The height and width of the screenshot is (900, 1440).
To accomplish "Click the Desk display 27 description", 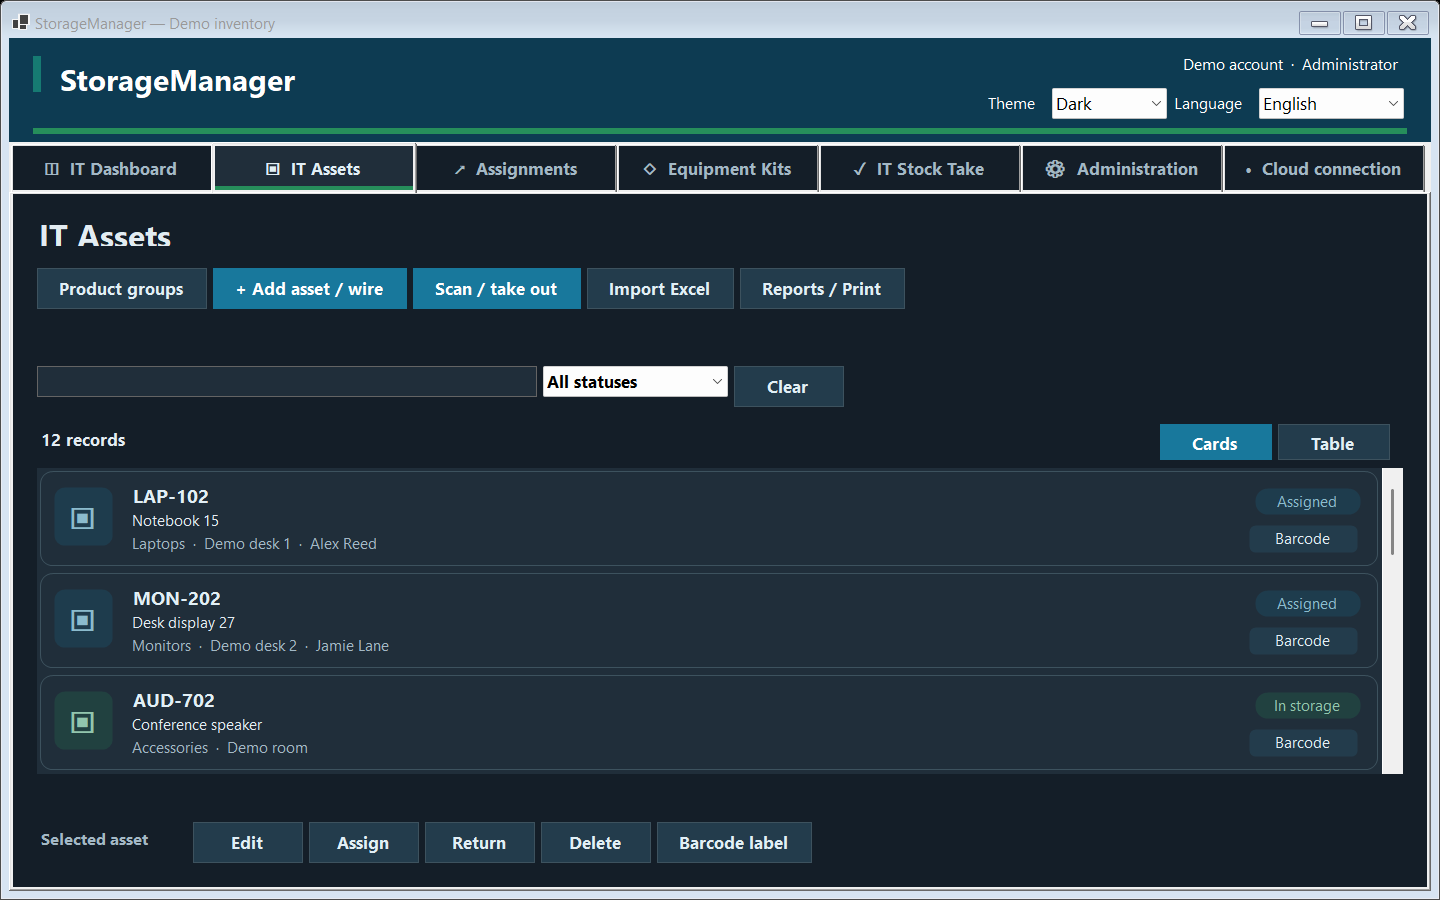I will coord(184,623).
